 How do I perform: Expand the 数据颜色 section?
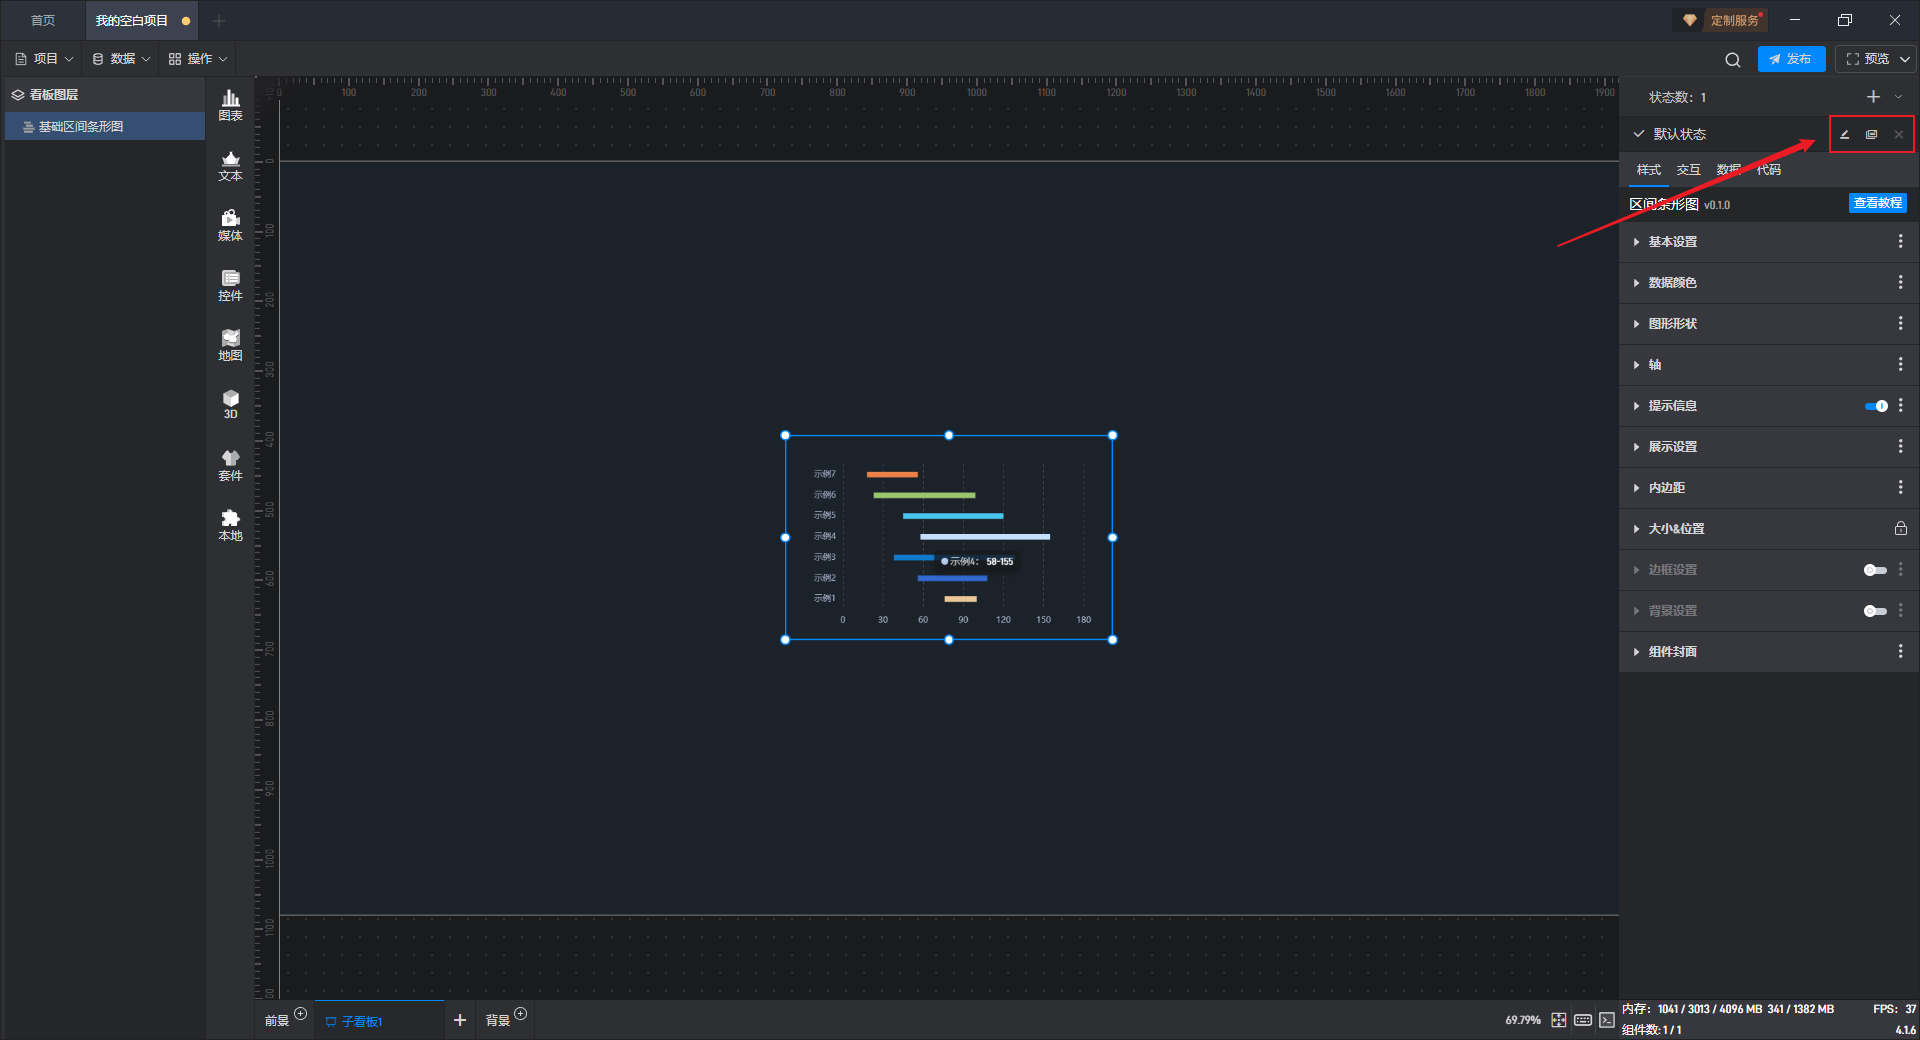pyautogui.click(x=1672, y=283)
